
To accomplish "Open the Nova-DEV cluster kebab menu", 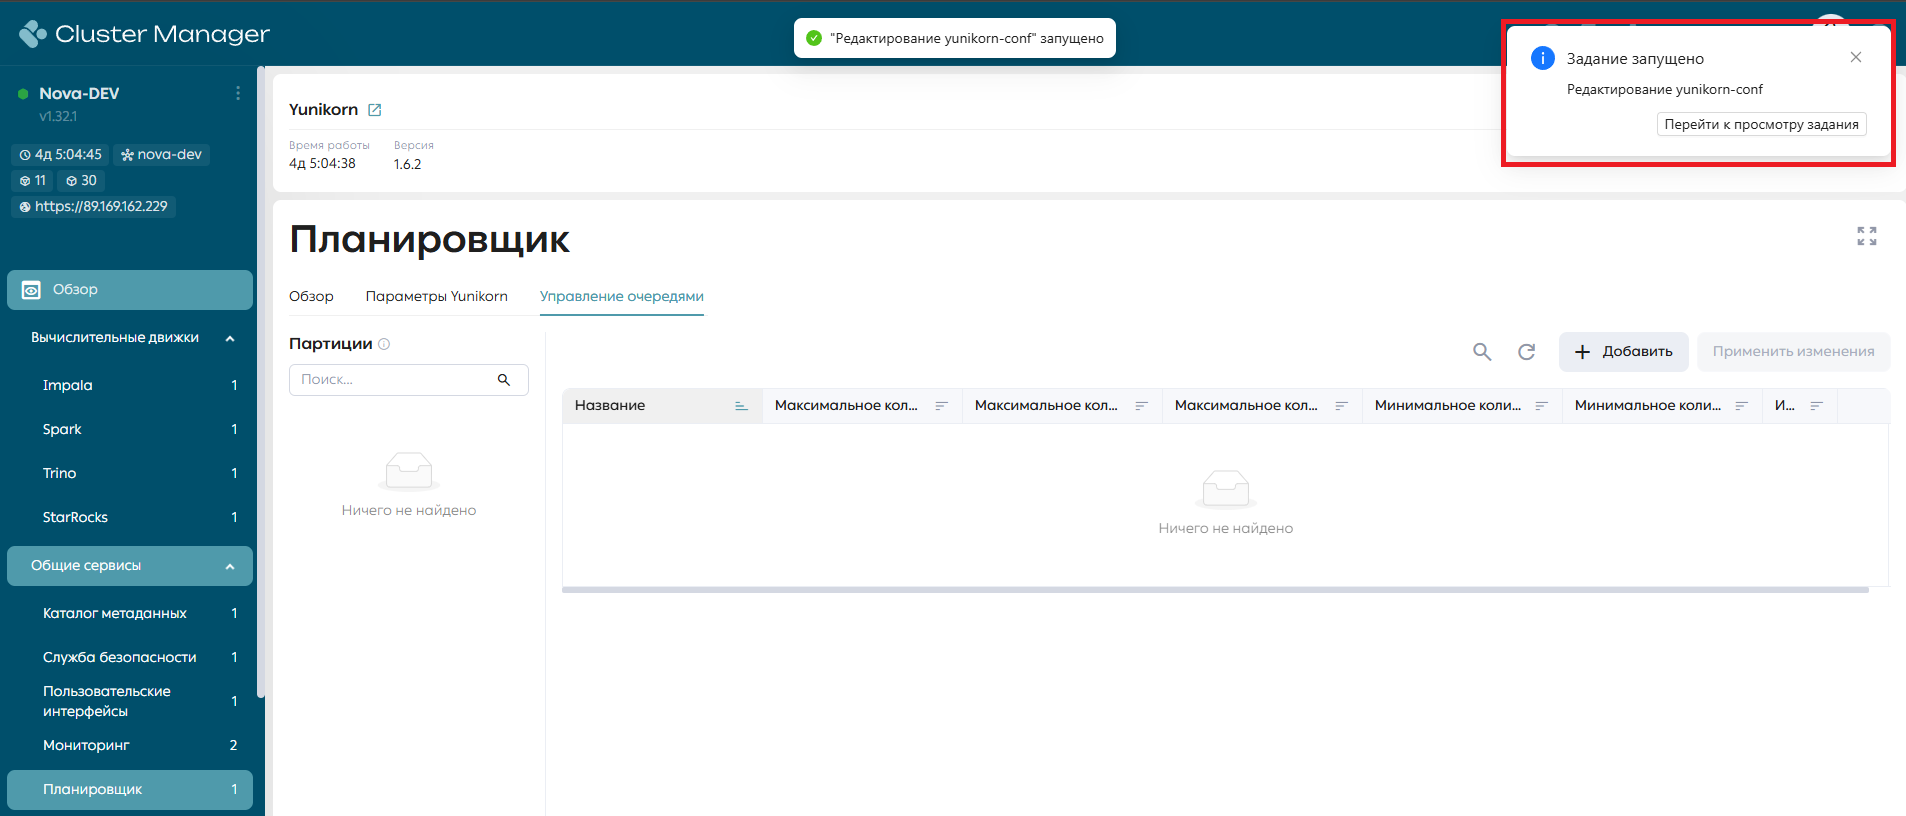I will (x=238, y=93).
